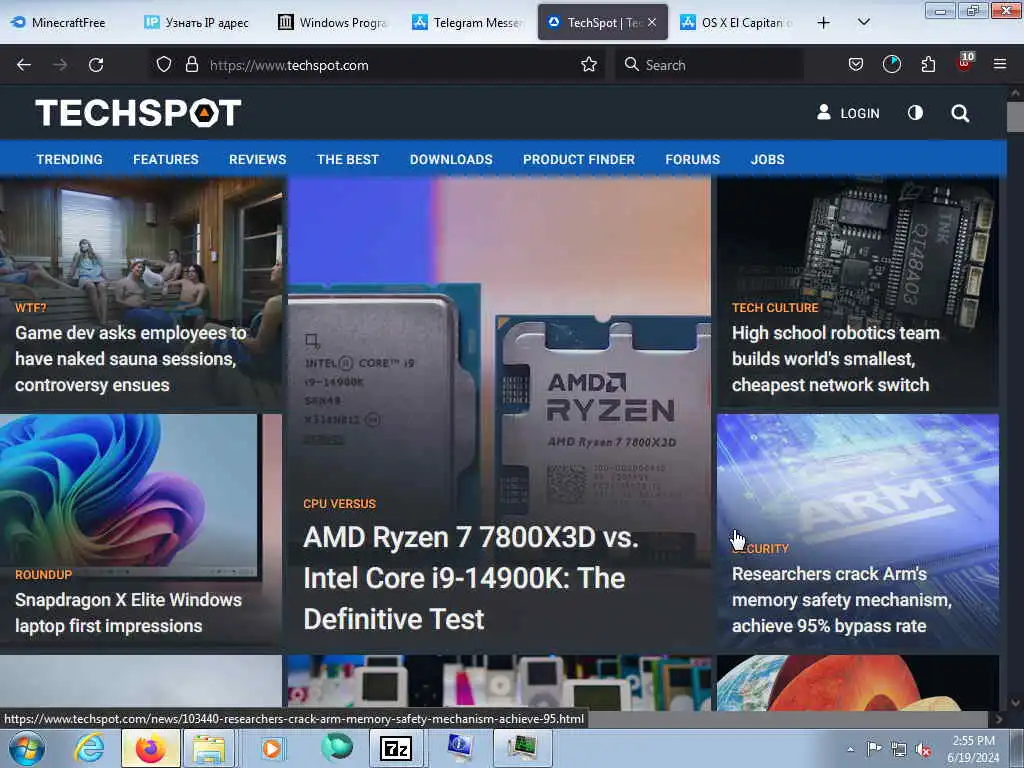Open the clock showing 2:55 PM
Image resolution: width=1024 pixels, height=768 pixels.
(973, 749)
